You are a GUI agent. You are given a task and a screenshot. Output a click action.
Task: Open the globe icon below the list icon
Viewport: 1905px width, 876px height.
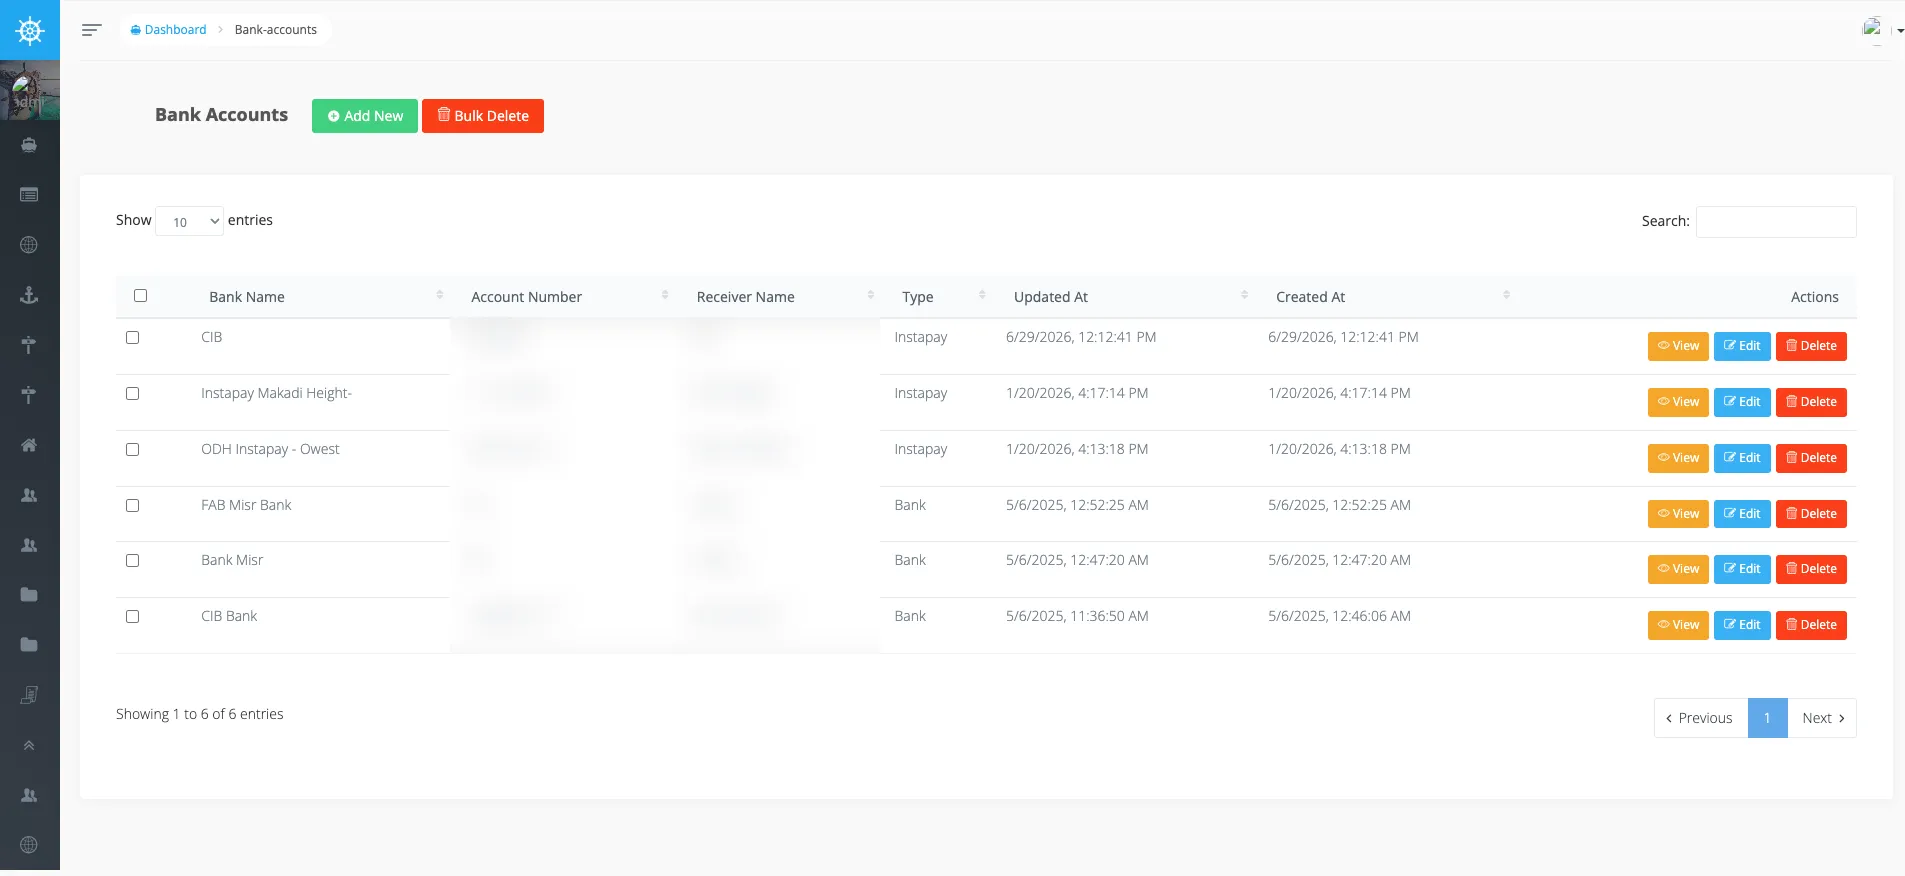29,245
